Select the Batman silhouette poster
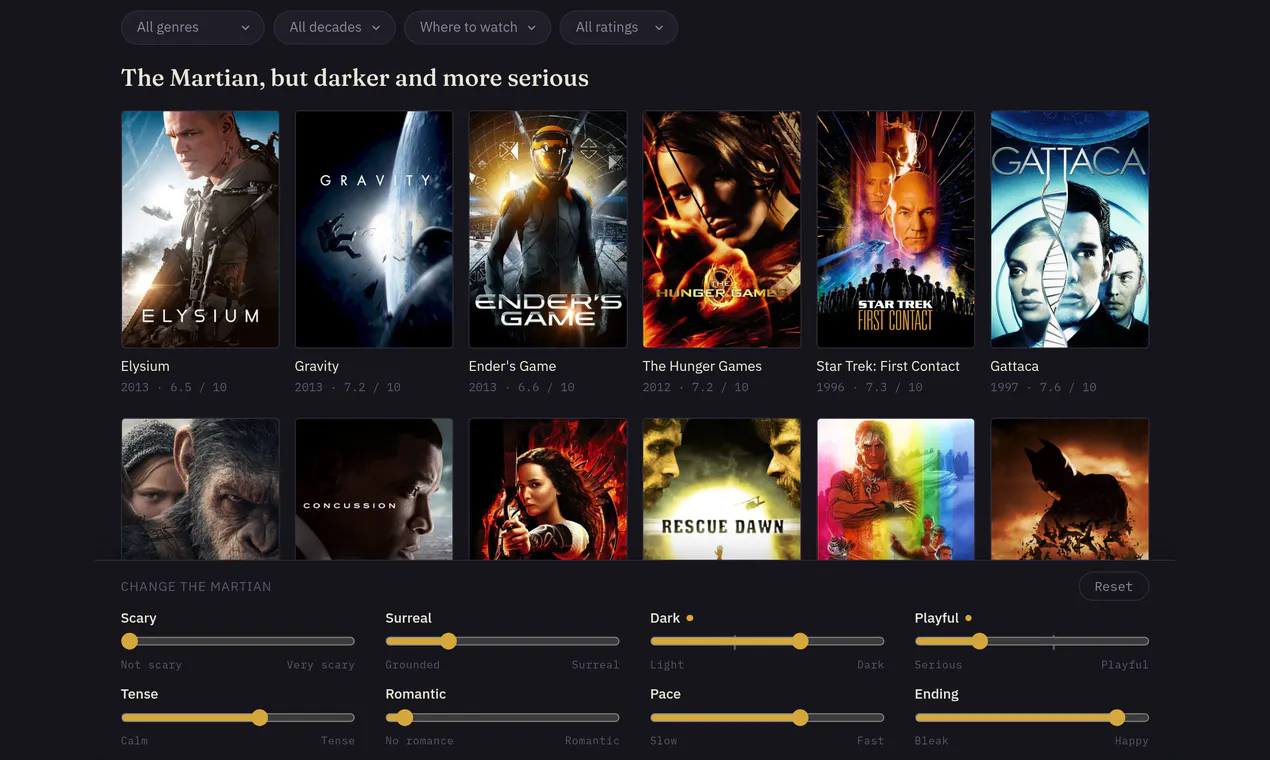 point(1070,489)
